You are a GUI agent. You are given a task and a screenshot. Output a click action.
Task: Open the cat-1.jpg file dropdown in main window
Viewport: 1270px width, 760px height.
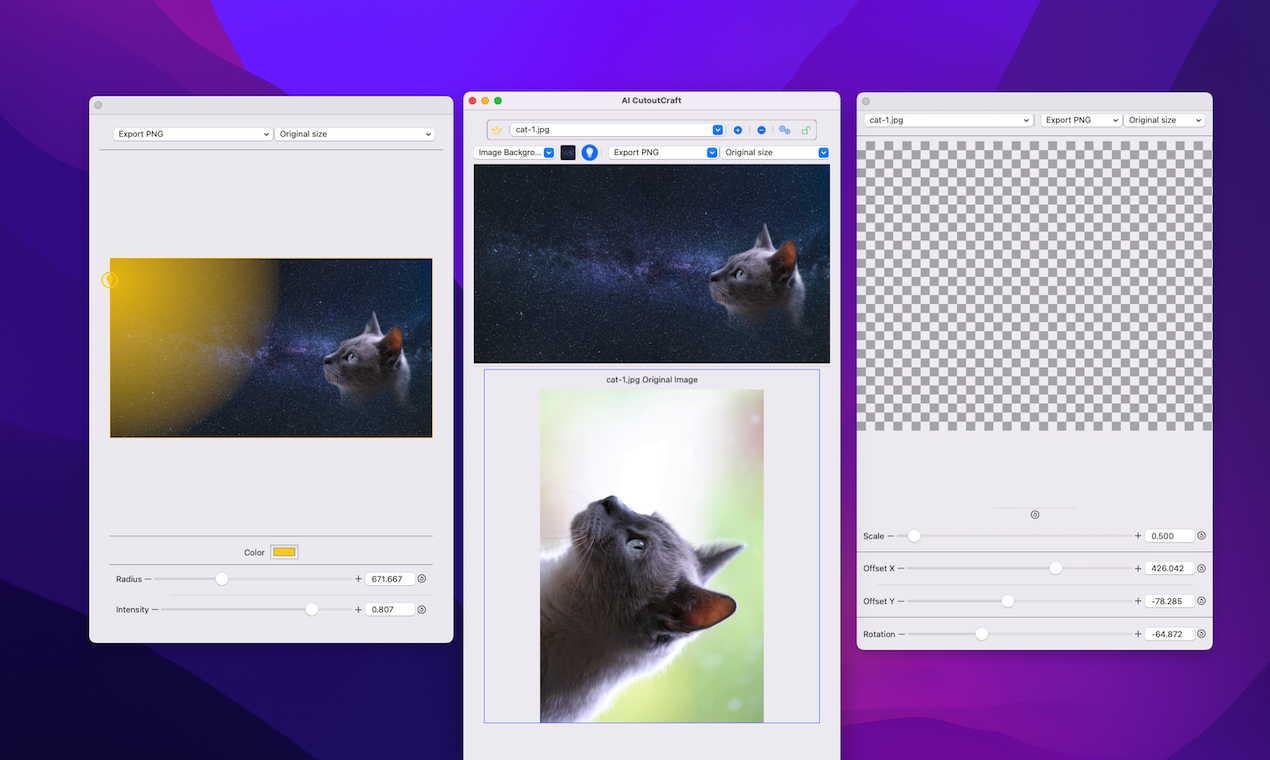(616, 130)
